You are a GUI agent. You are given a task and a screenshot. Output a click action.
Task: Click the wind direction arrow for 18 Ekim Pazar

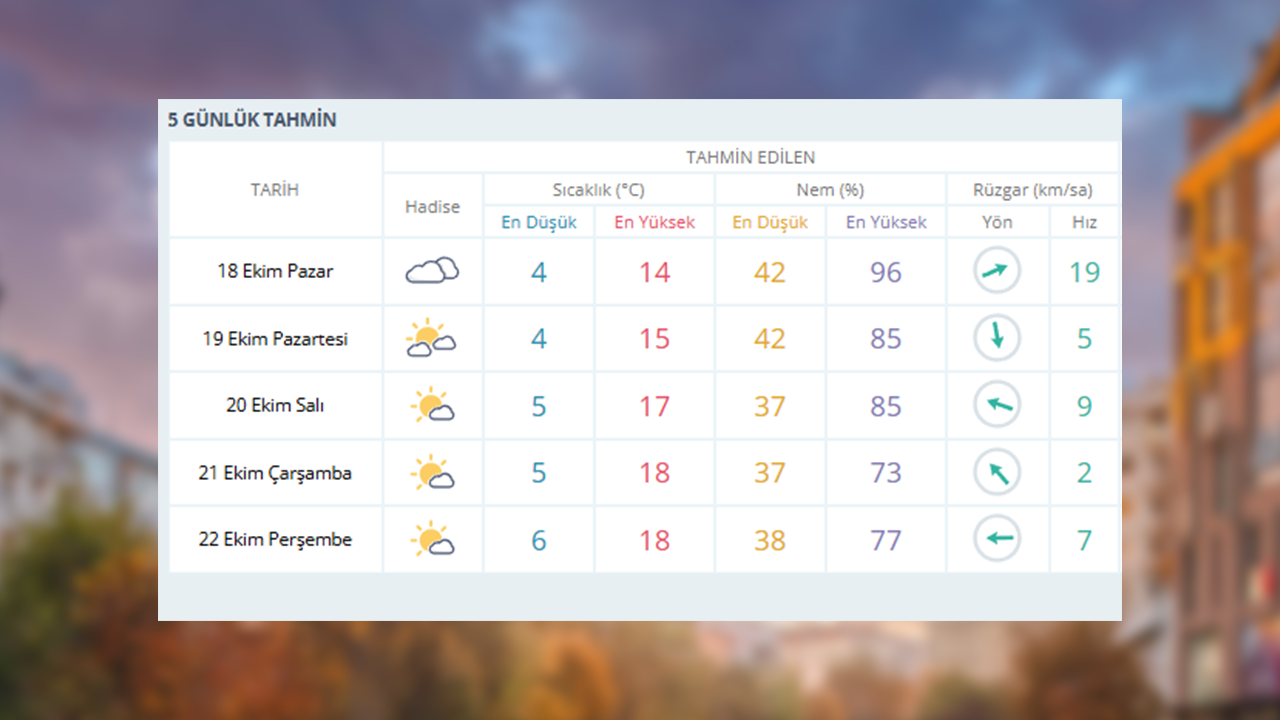pyautogui.click(x=997, y=271)
